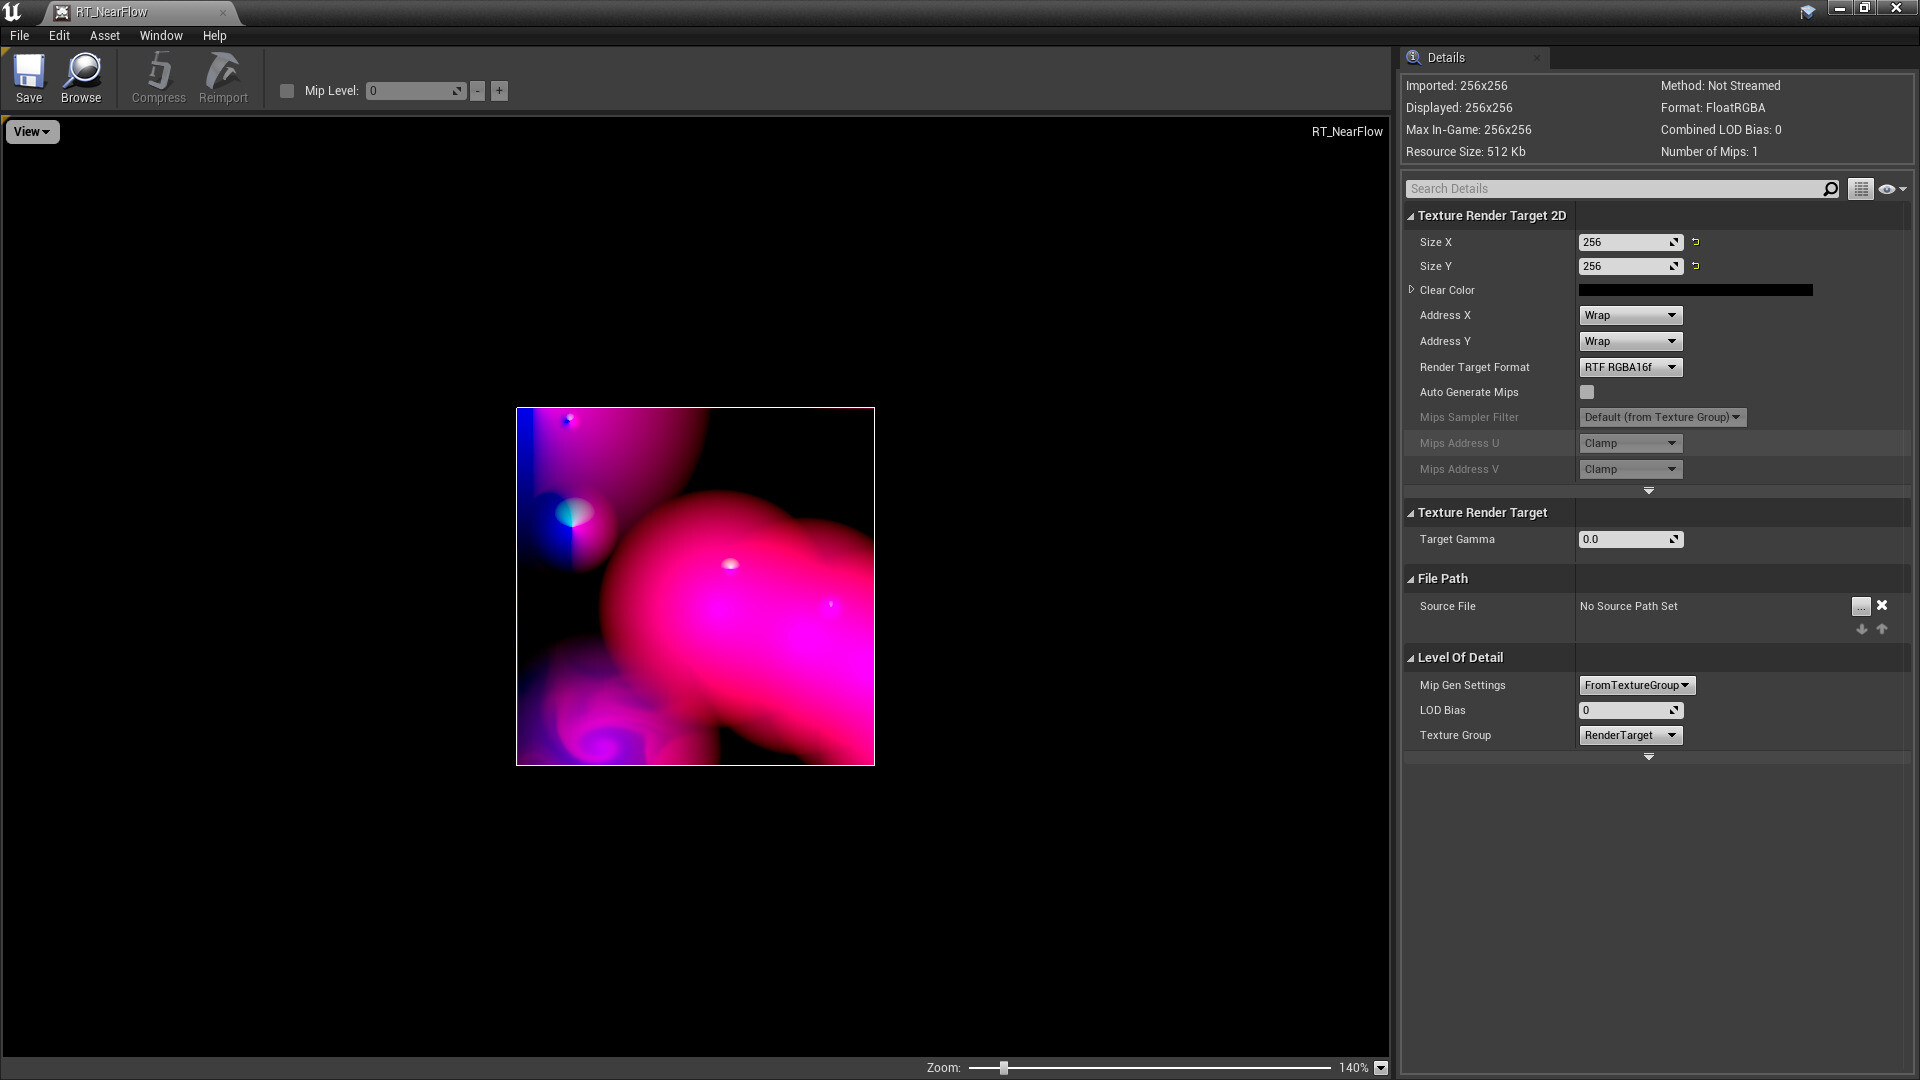Click the black Clear Color swatch
Screen dimensions: 1920x1080
tap(1695, 290)
